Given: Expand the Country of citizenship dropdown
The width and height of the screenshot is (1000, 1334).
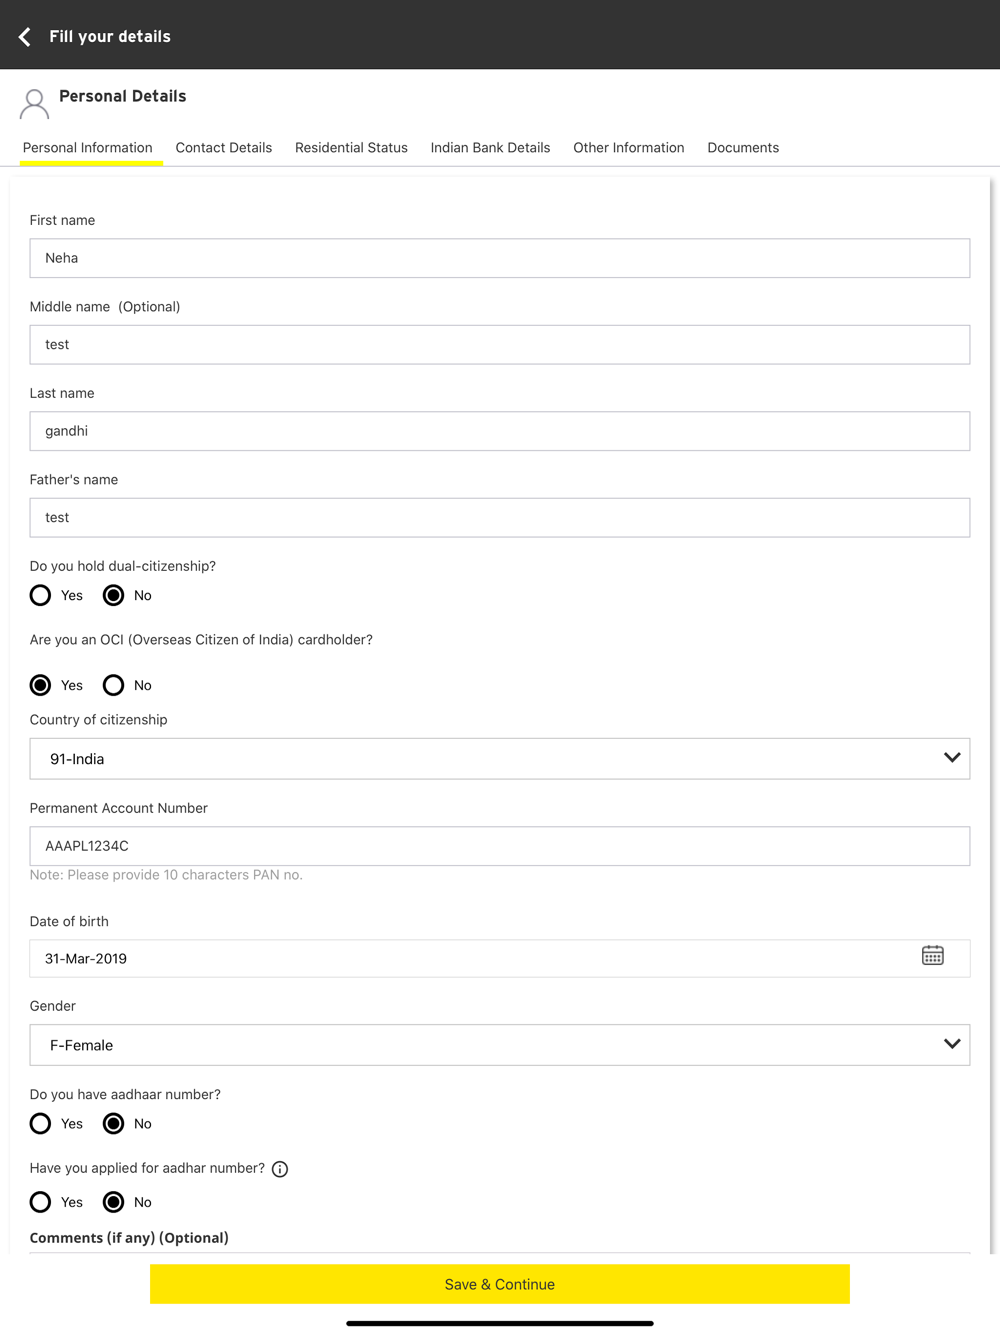Looking at the screenshot, I should coord(500,759).
